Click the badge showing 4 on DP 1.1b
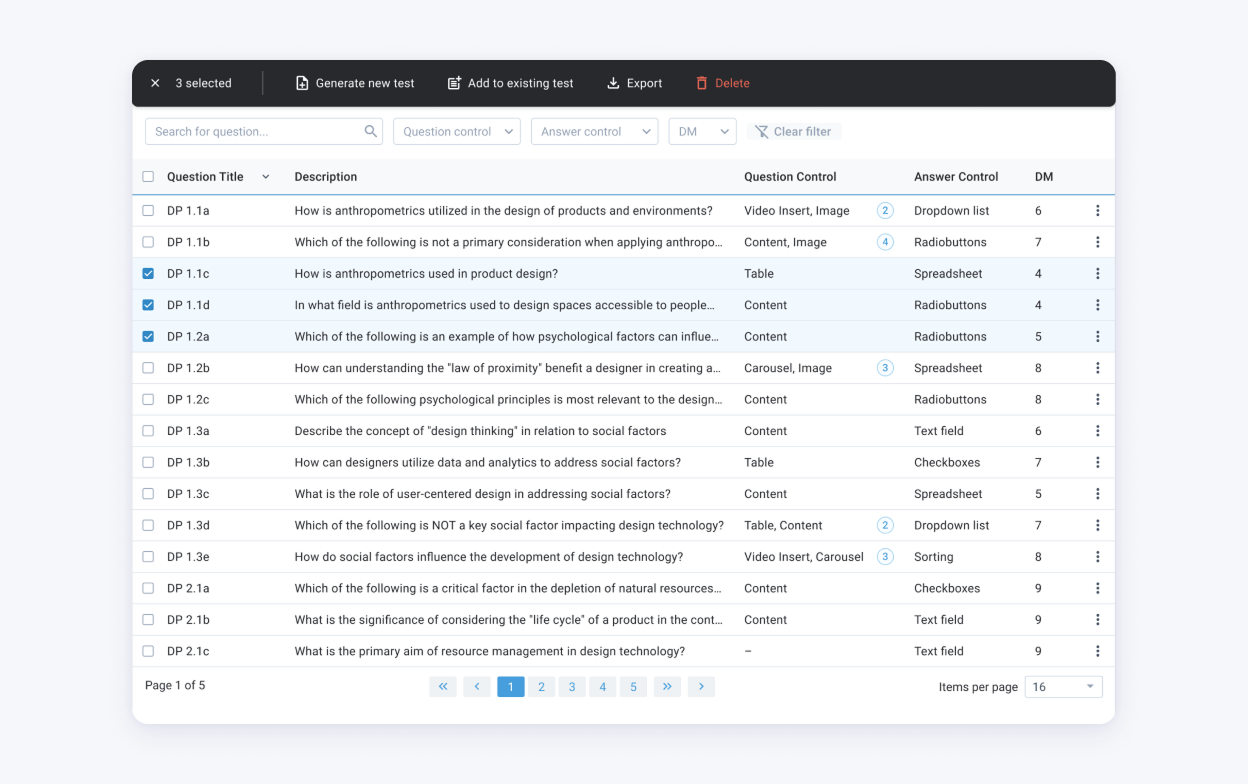 click(x=885, y=242)
